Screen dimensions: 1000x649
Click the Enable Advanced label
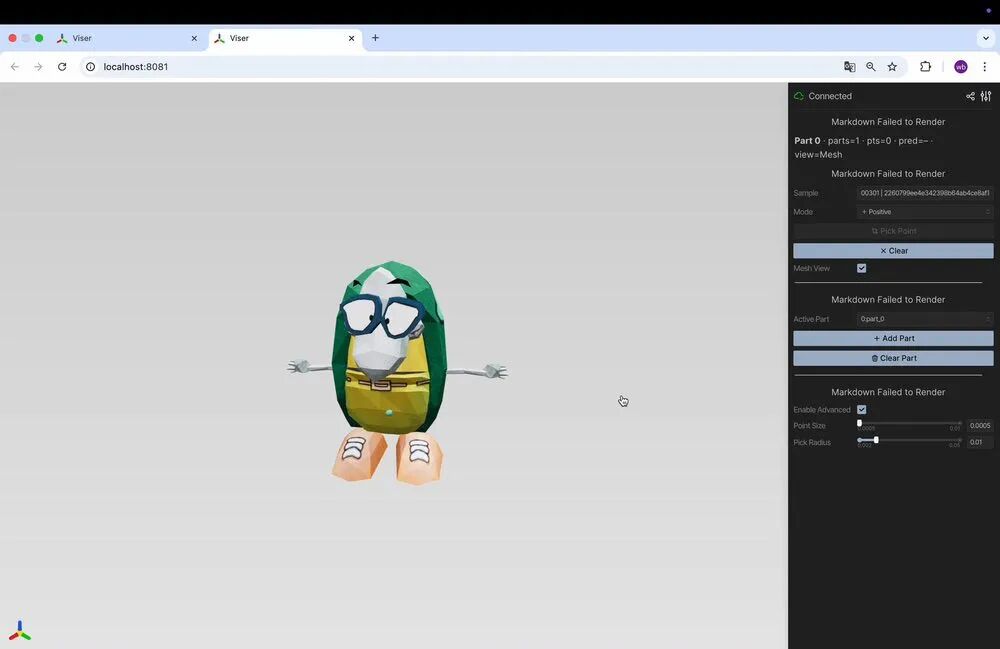click(821, 409)
